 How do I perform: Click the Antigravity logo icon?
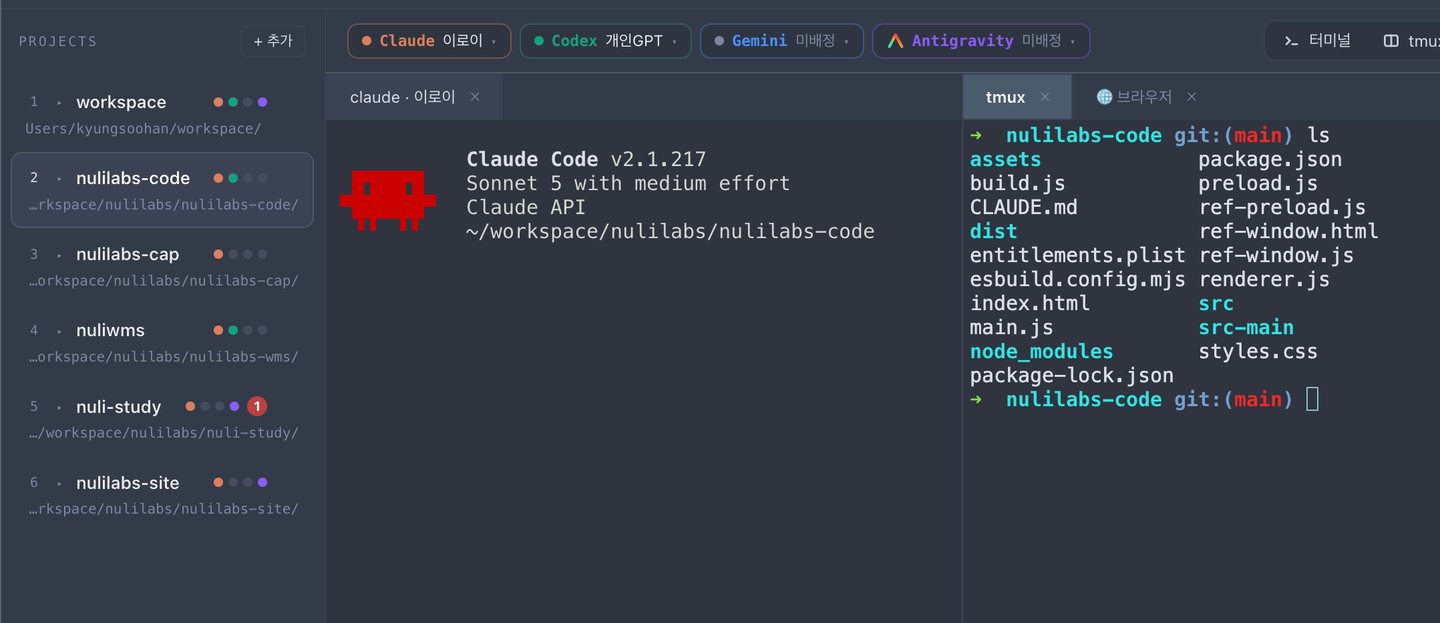click(895, 41)
